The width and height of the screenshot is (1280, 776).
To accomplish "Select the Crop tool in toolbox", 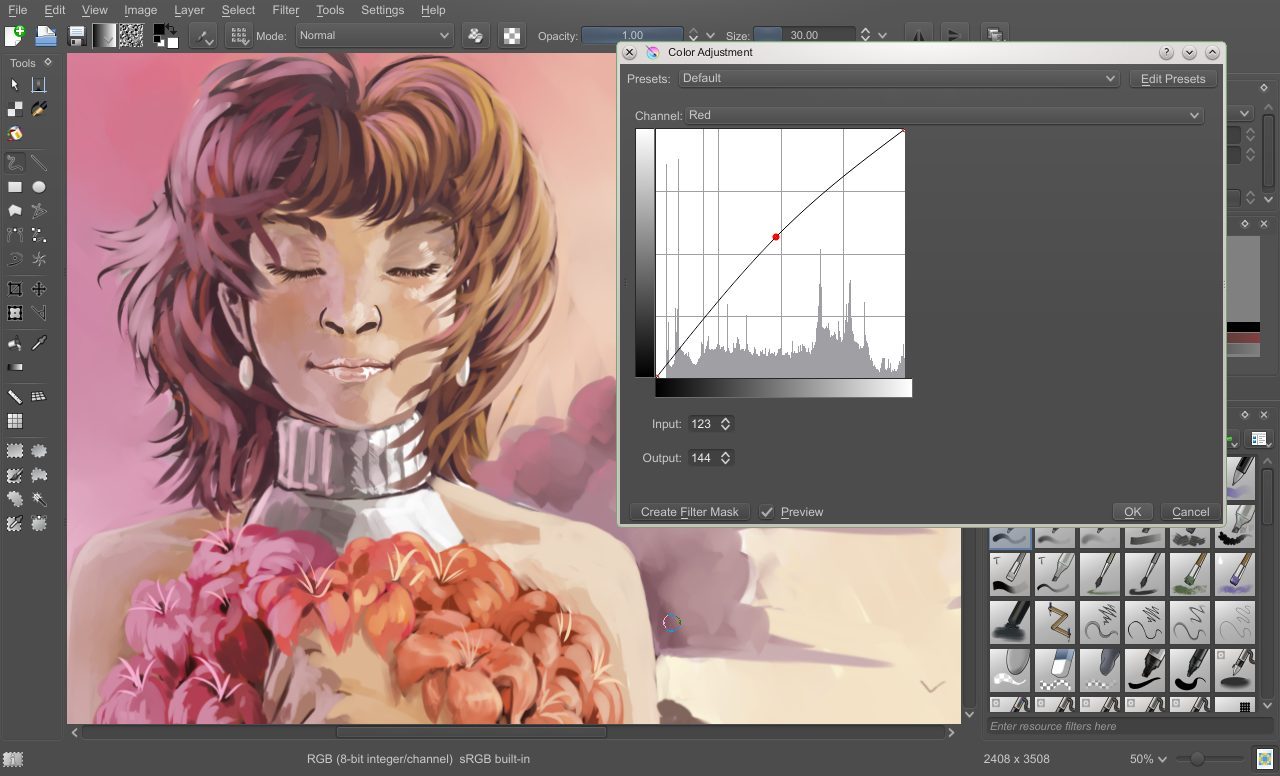I will pyautogui.click(x=15, y=289).
